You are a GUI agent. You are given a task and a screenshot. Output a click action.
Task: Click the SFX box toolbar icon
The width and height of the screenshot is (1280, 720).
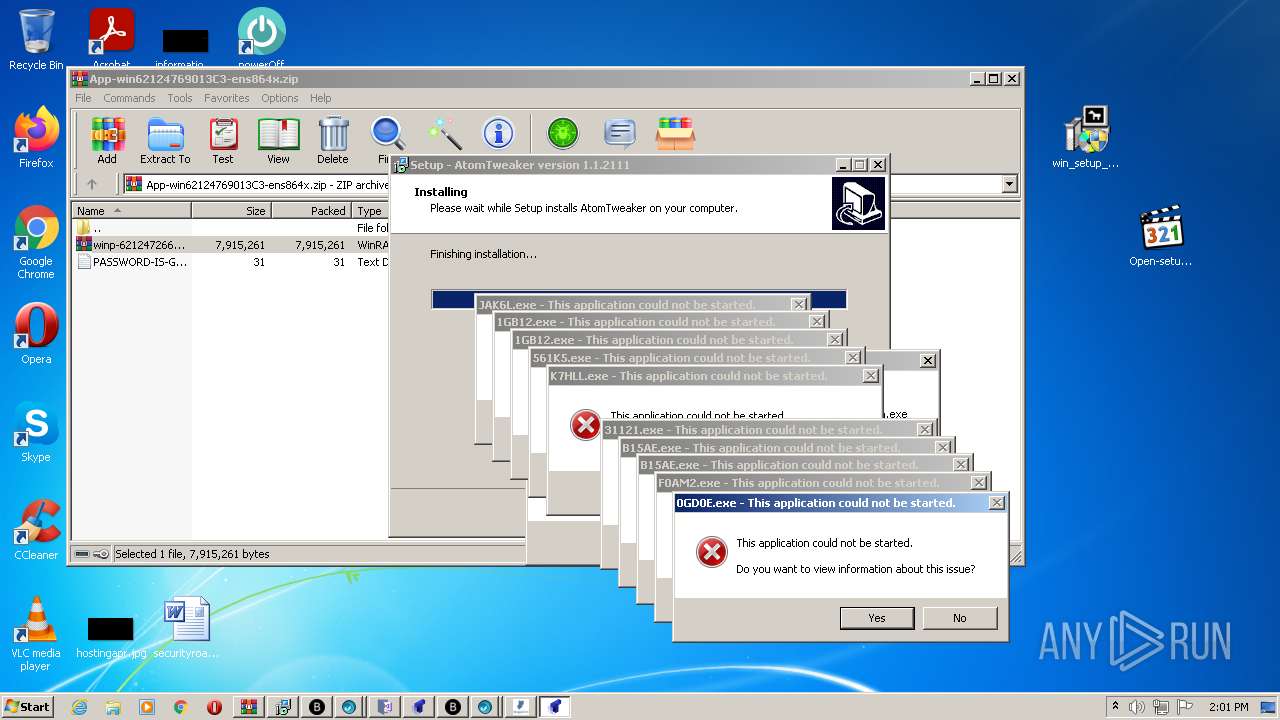[x=676, y=134]
